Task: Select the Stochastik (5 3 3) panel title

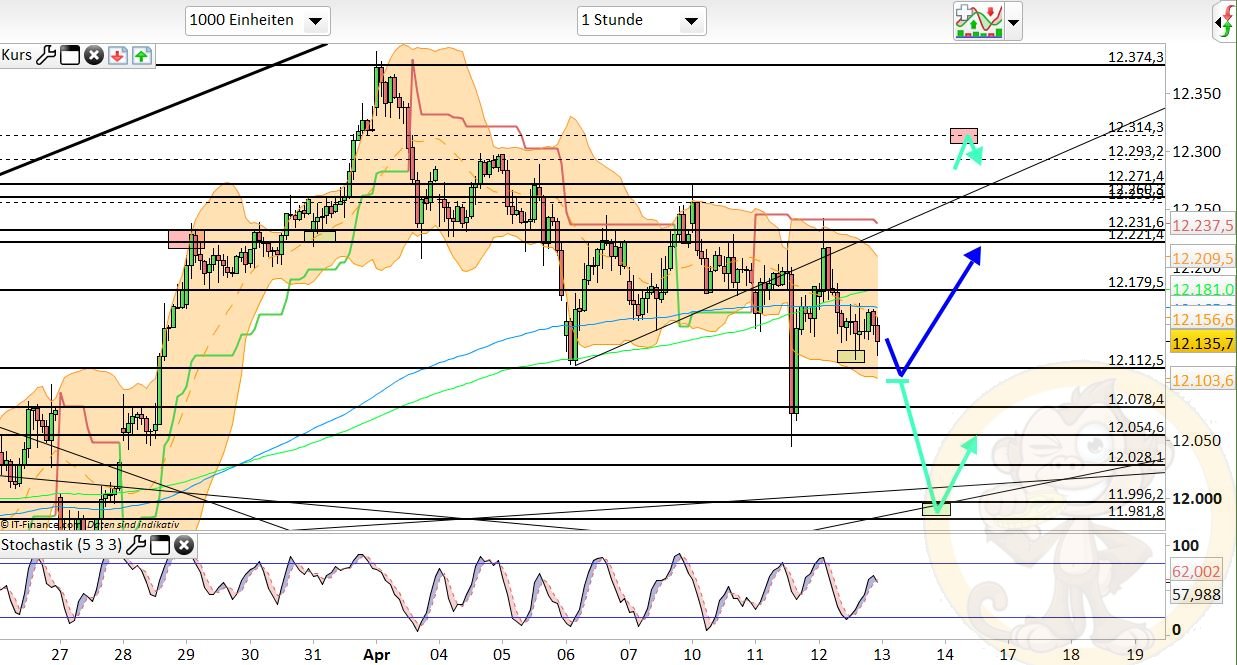Action: (x=60, y=546)
